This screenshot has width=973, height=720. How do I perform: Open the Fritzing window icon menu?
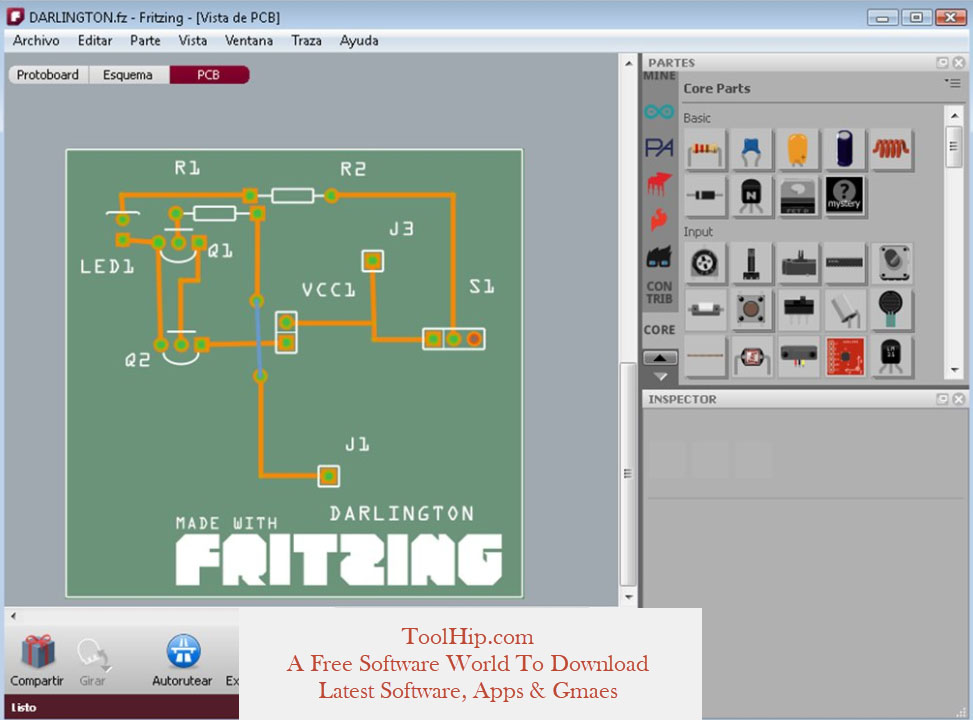click(x=16, y=17)
